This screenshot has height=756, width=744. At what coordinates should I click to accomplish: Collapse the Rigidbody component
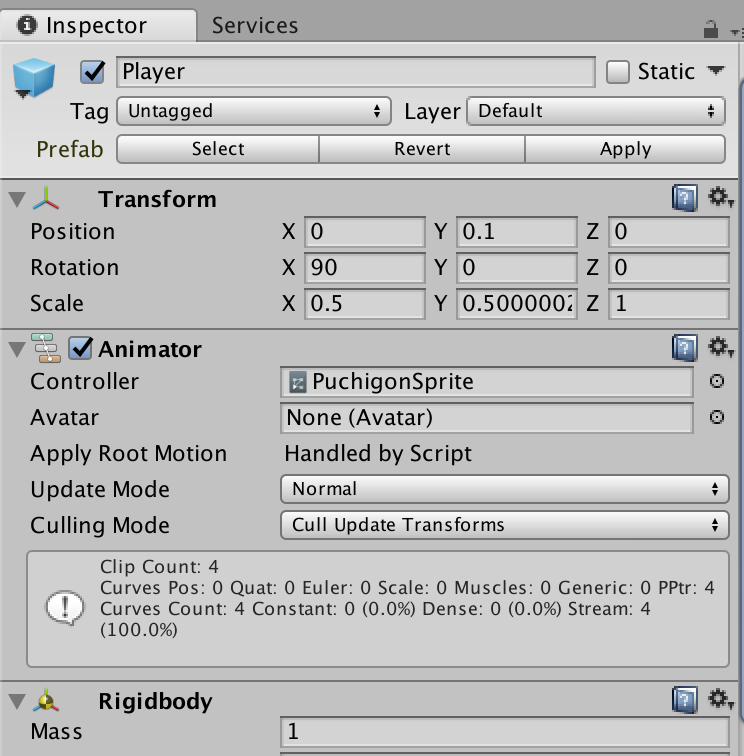point(17,701)
